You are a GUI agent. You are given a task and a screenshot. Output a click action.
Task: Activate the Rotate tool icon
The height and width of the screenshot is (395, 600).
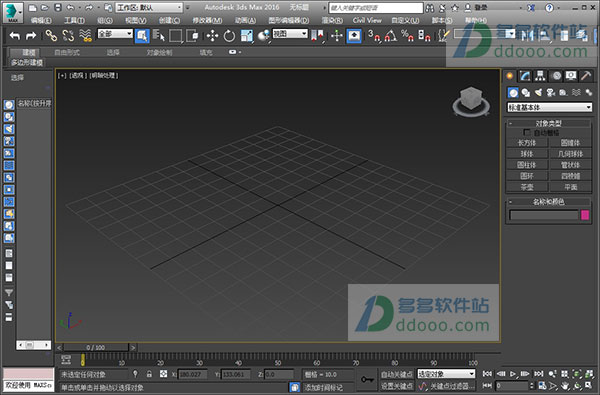(229, 36)
